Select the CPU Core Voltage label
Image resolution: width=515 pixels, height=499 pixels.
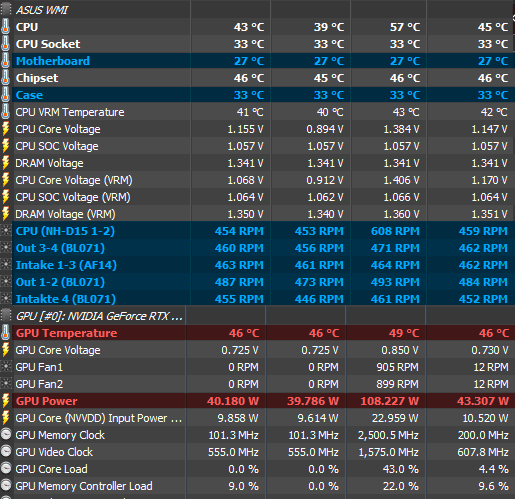point(58,129)
